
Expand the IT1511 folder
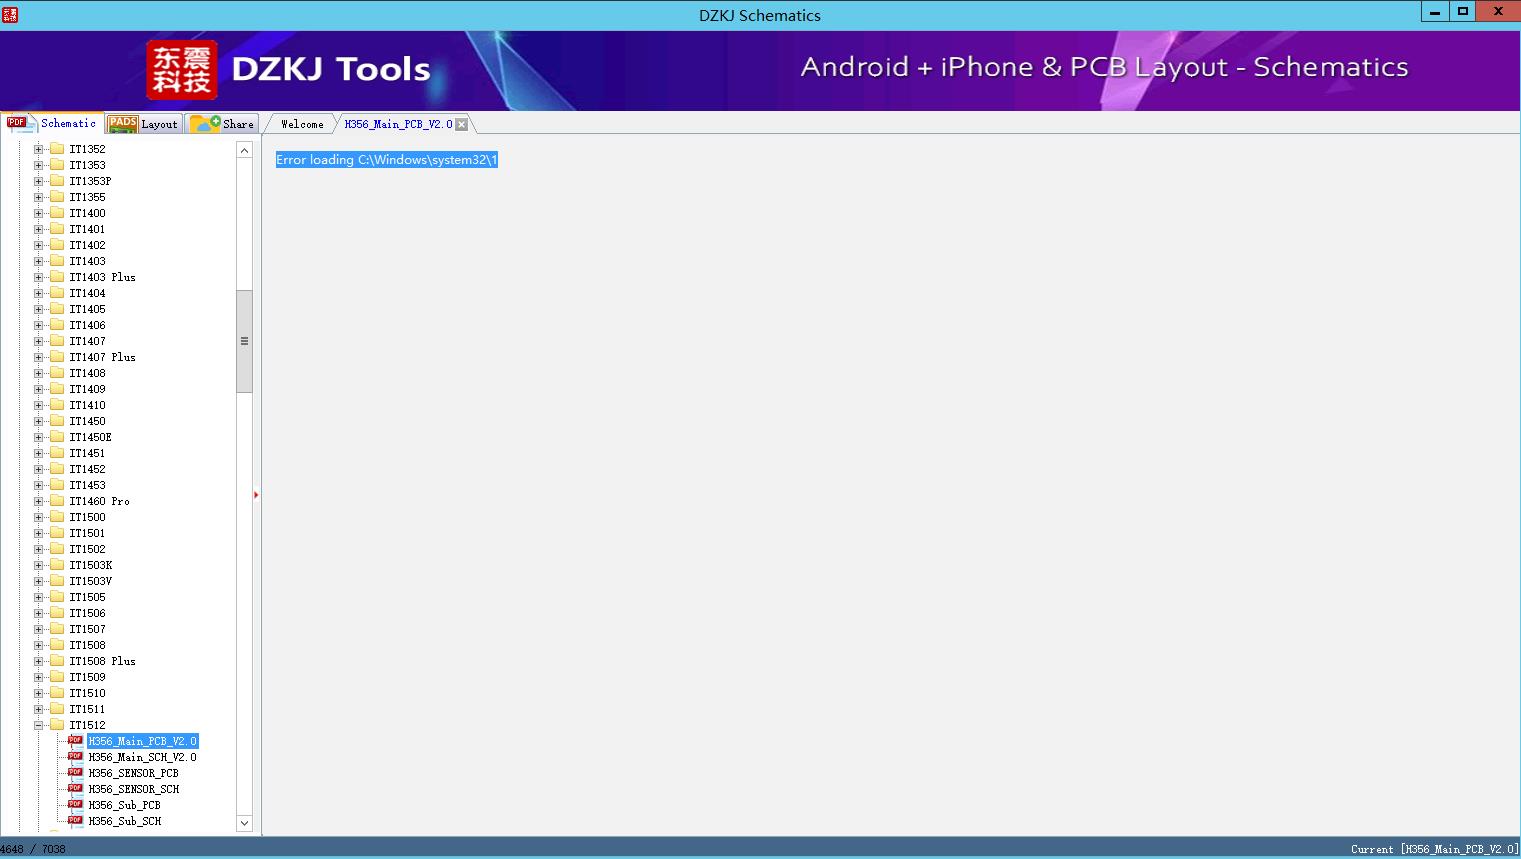(x=39, y=709)
